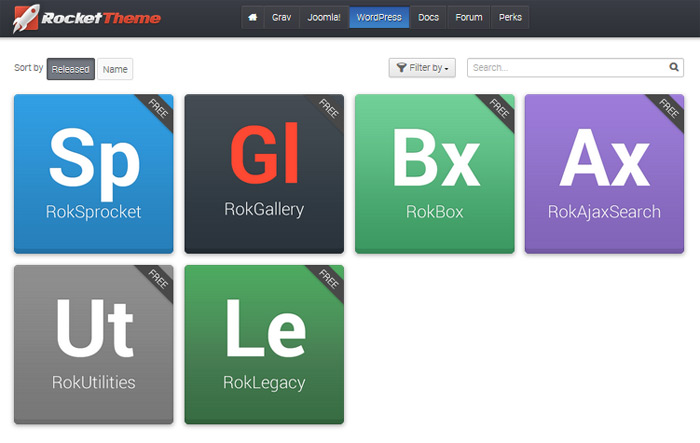Go to the home icon in navigation
Image resolution: width=700 pixels, height=443 pixels.
[x=253, y=17]
